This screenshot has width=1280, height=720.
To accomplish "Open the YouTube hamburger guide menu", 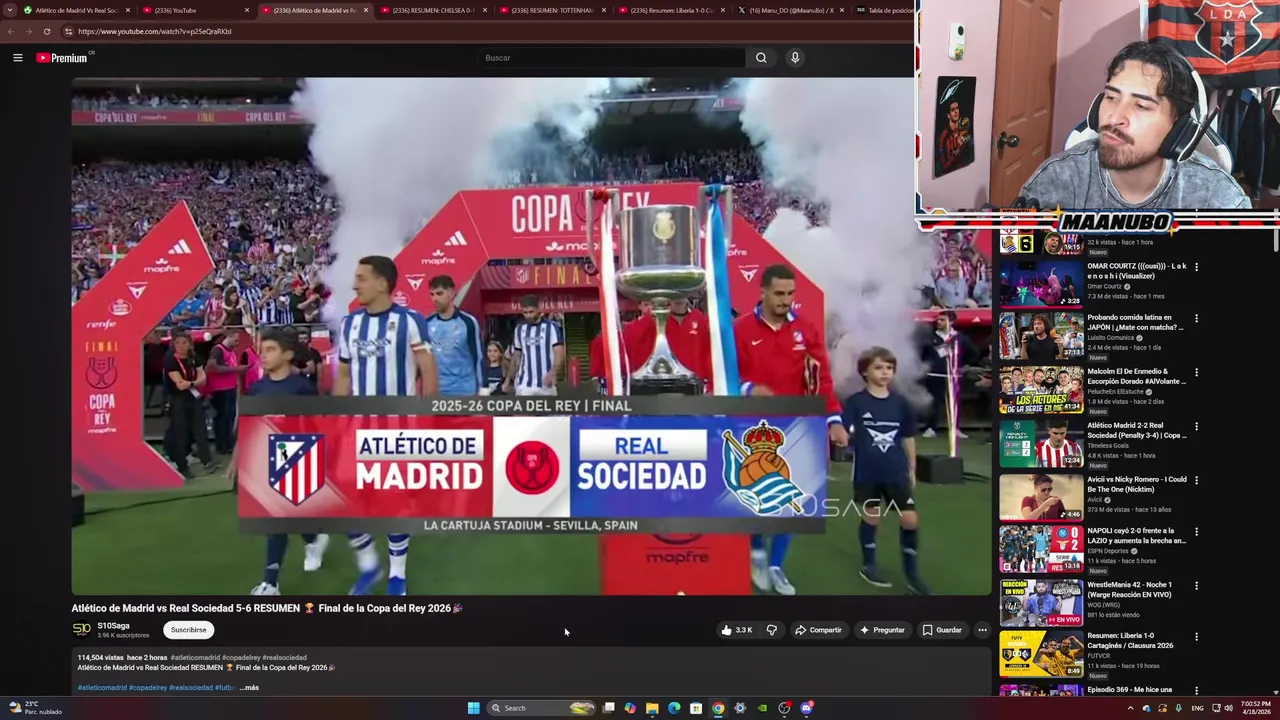I will pyautogui.click(x=17, y=58).
